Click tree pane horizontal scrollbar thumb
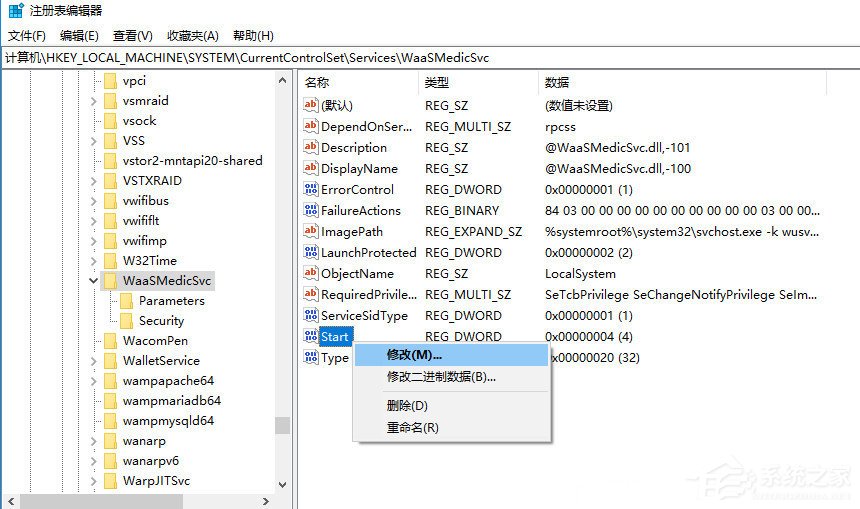 tap(101, 501)
